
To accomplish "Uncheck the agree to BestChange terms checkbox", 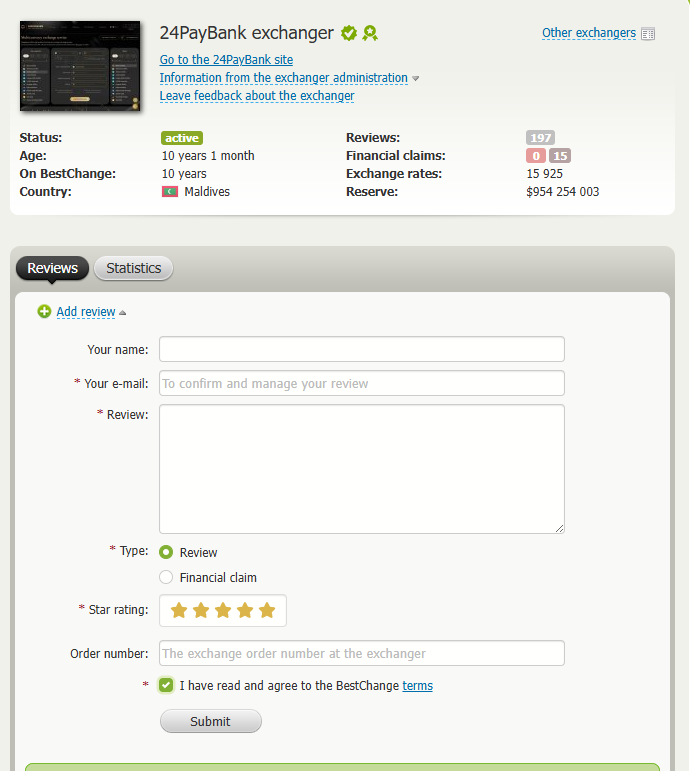I will 166,685.
